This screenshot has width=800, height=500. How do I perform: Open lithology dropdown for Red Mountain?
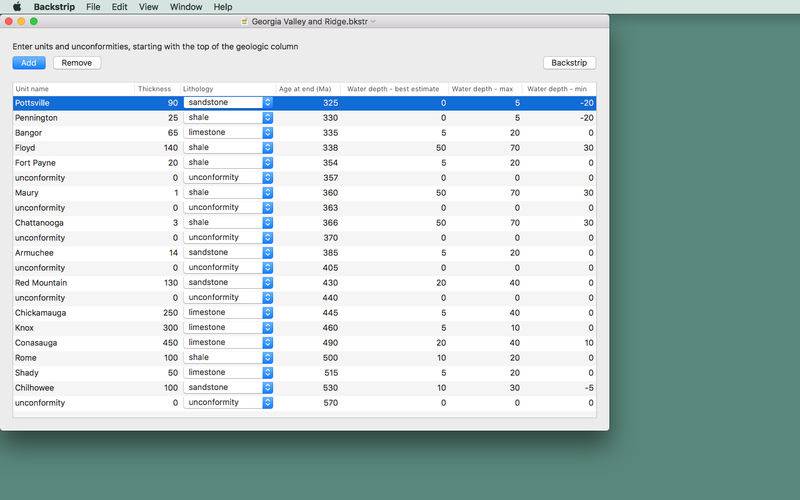click(x=268, y=283)
